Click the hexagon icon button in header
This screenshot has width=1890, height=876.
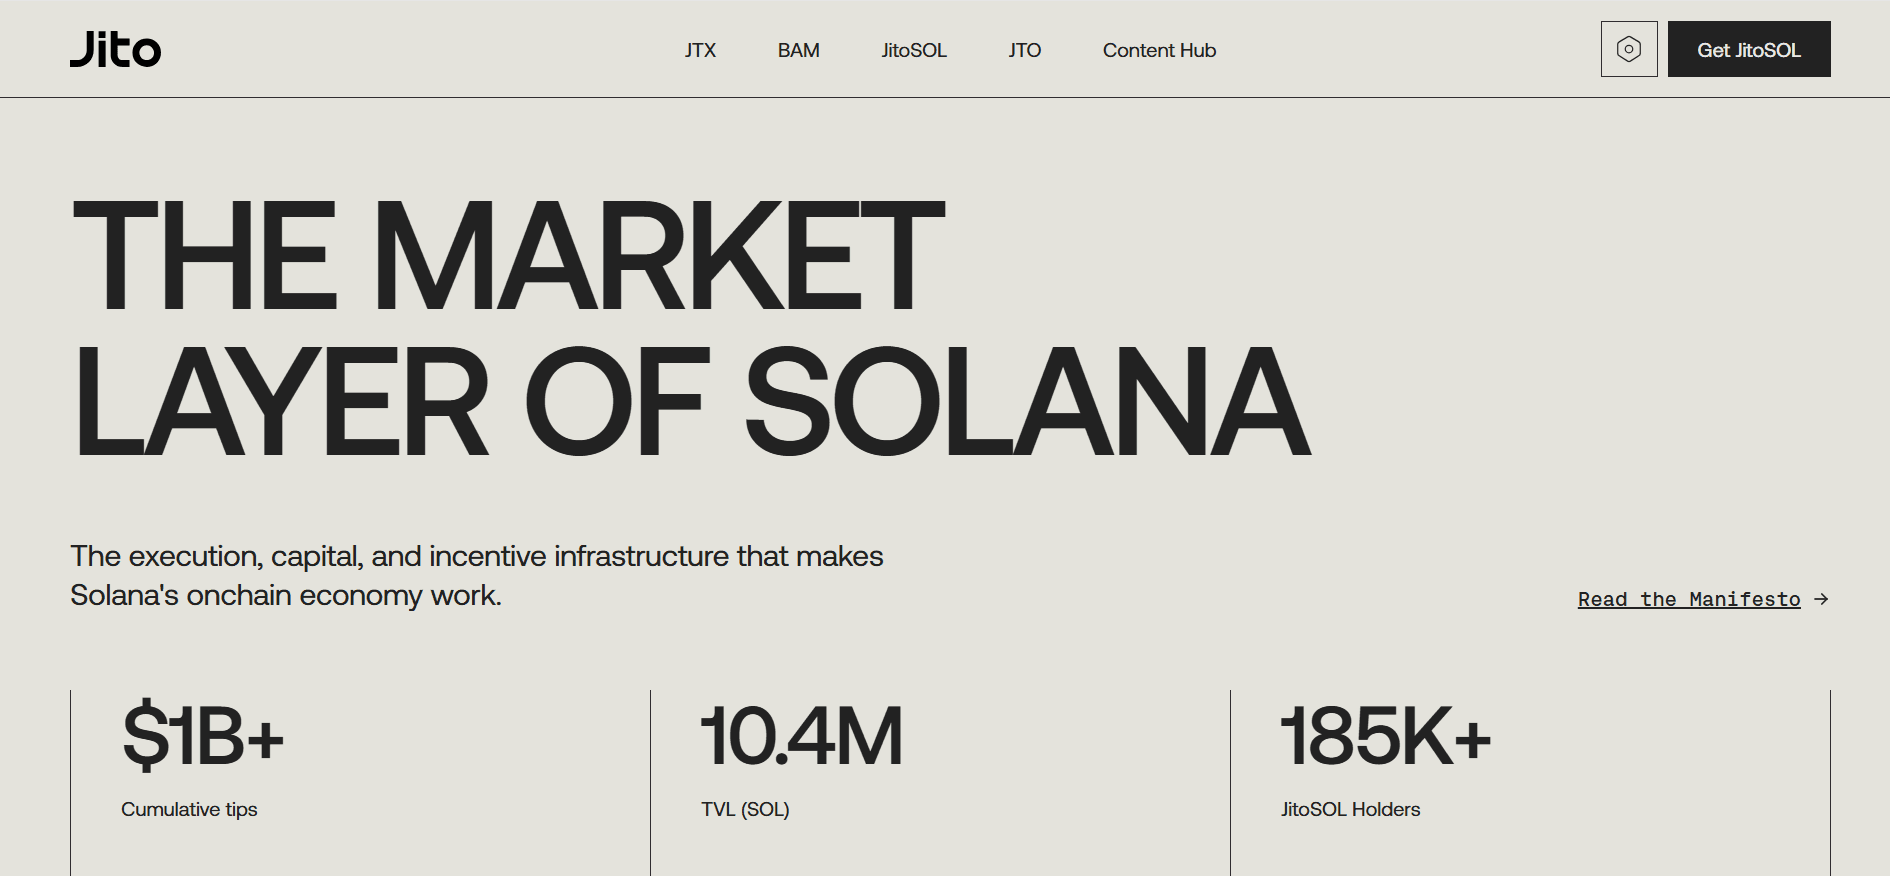[x=1629, y=49]
